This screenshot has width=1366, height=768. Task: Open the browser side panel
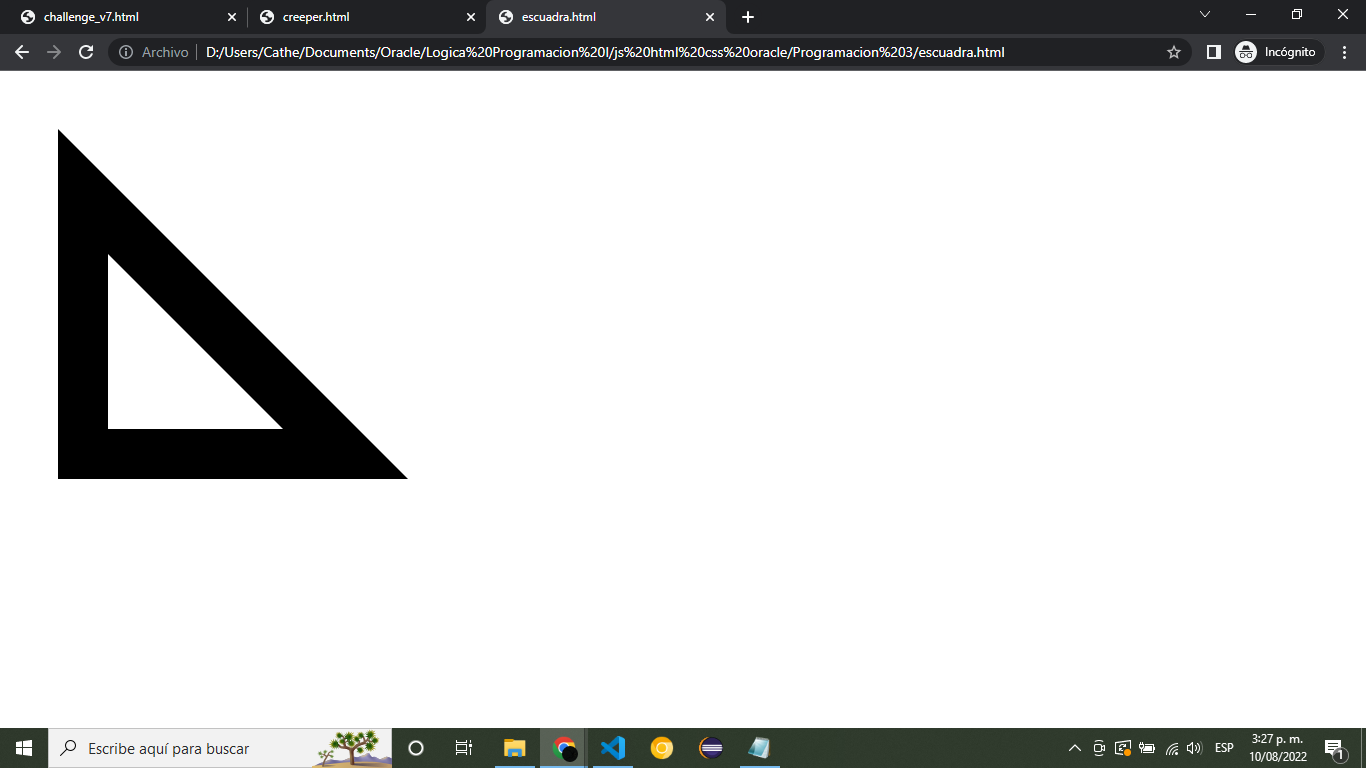click(1213, 52)
